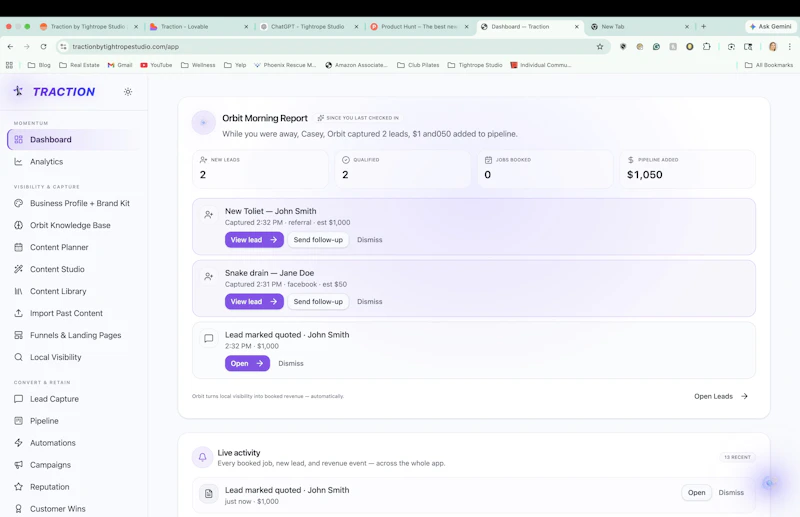Screen dimensions: 800x517
Task: View lead for New Toliet — John Smith
Action: [254, 239]
